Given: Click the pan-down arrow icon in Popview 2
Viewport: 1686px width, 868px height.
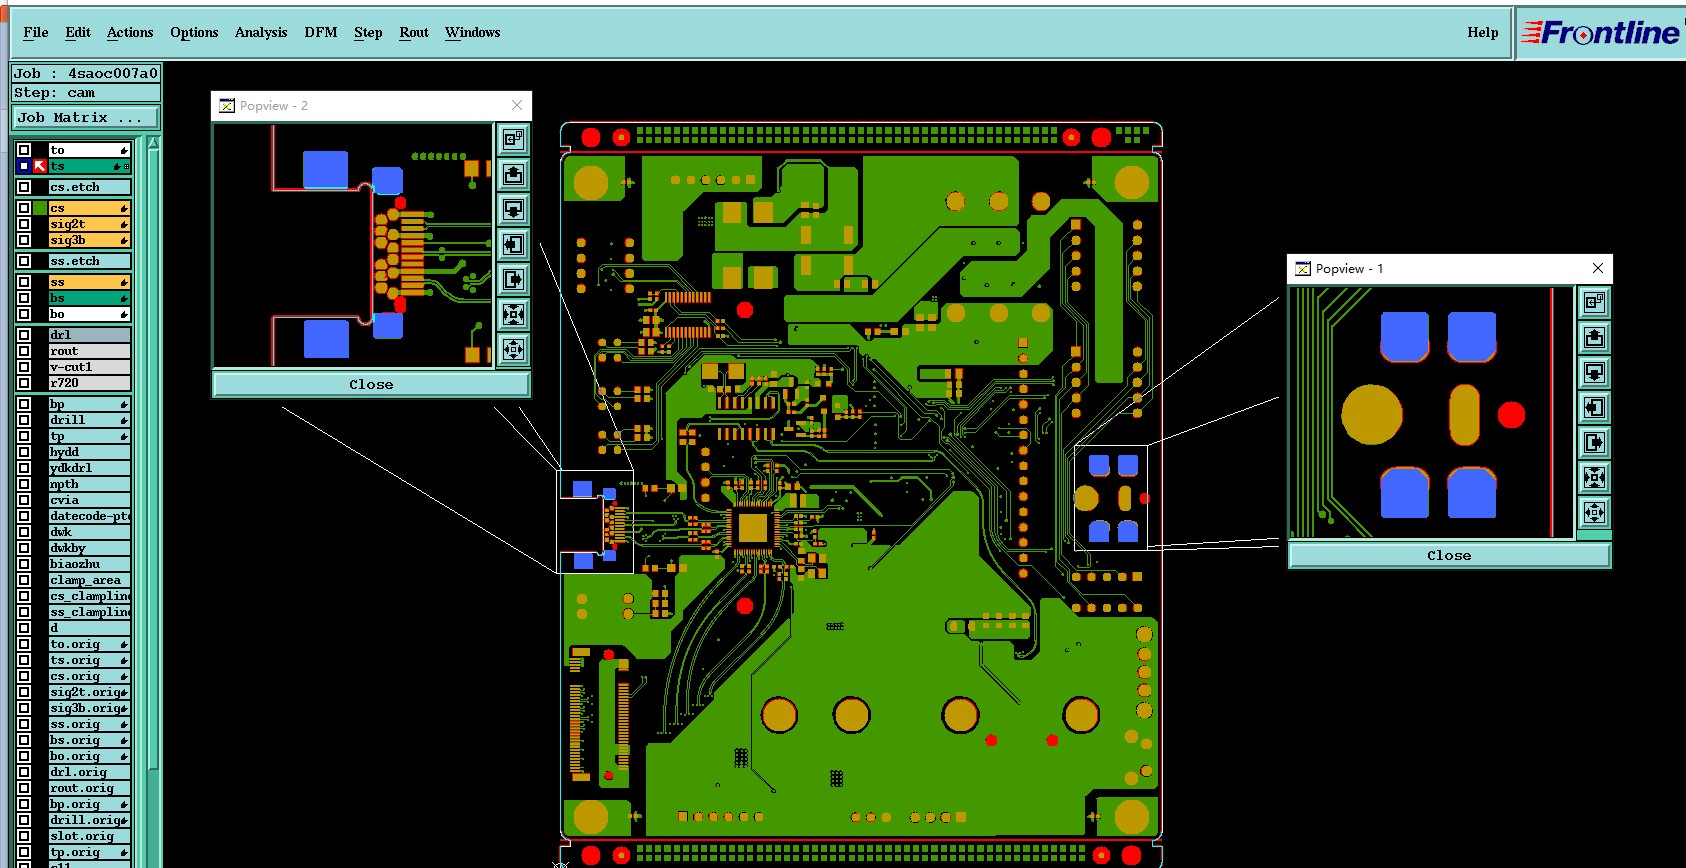Looking at the screenshot, I should point(513,210).
